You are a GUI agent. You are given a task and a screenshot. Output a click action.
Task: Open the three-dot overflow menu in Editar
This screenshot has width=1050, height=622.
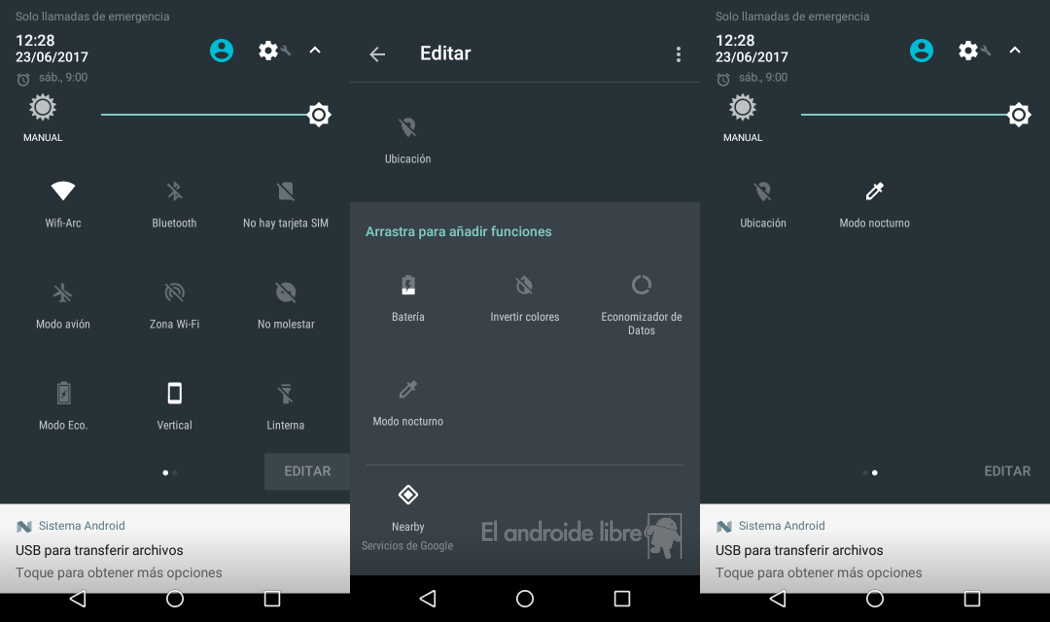pyautogui.click(x=678, y=54)
